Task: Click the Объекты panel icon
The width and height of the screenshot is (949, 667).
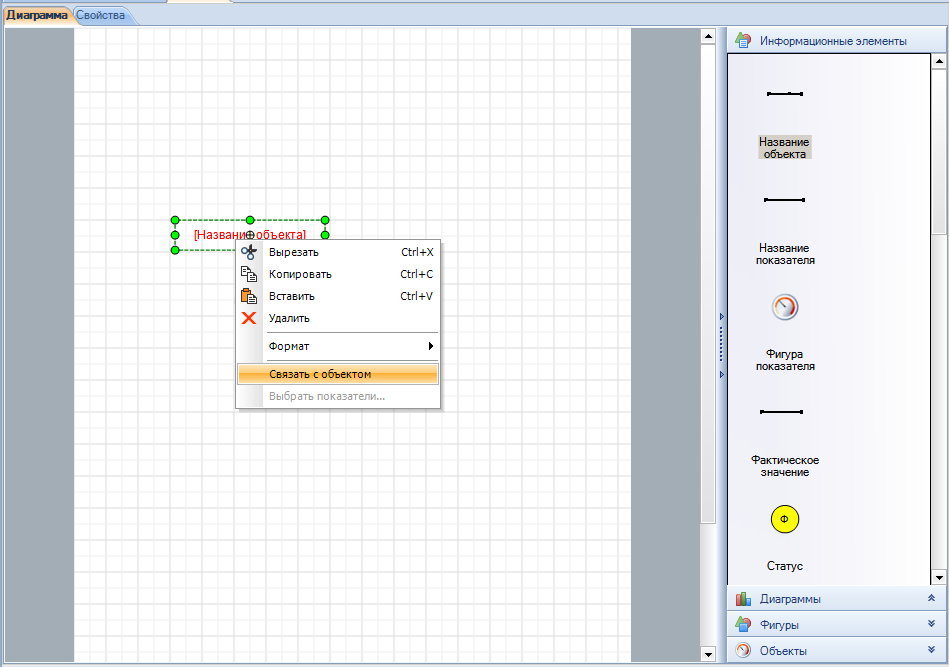Action: (743, 651)
